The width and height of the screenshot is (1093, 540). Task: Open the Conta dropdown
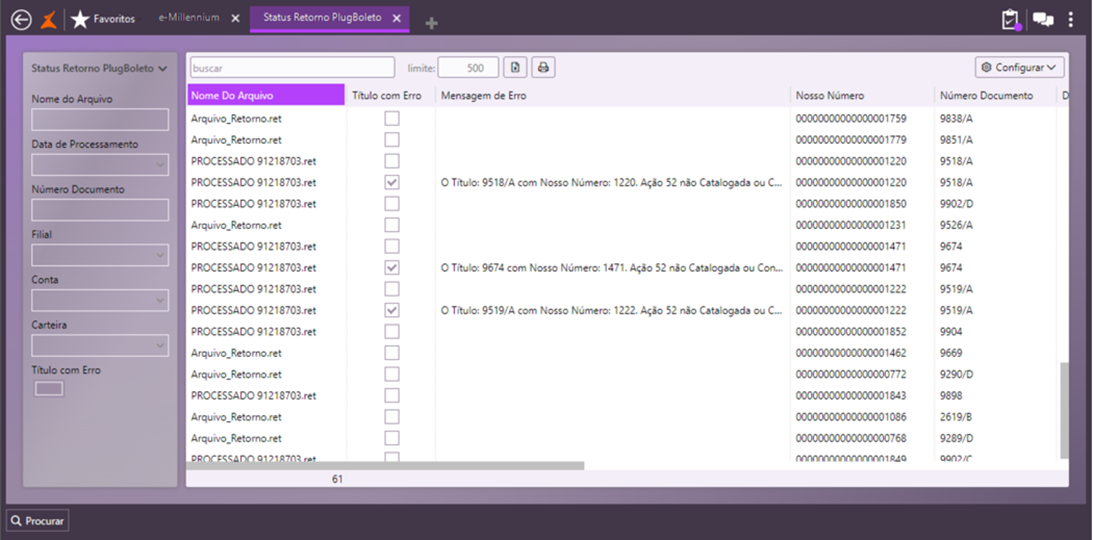100,300
